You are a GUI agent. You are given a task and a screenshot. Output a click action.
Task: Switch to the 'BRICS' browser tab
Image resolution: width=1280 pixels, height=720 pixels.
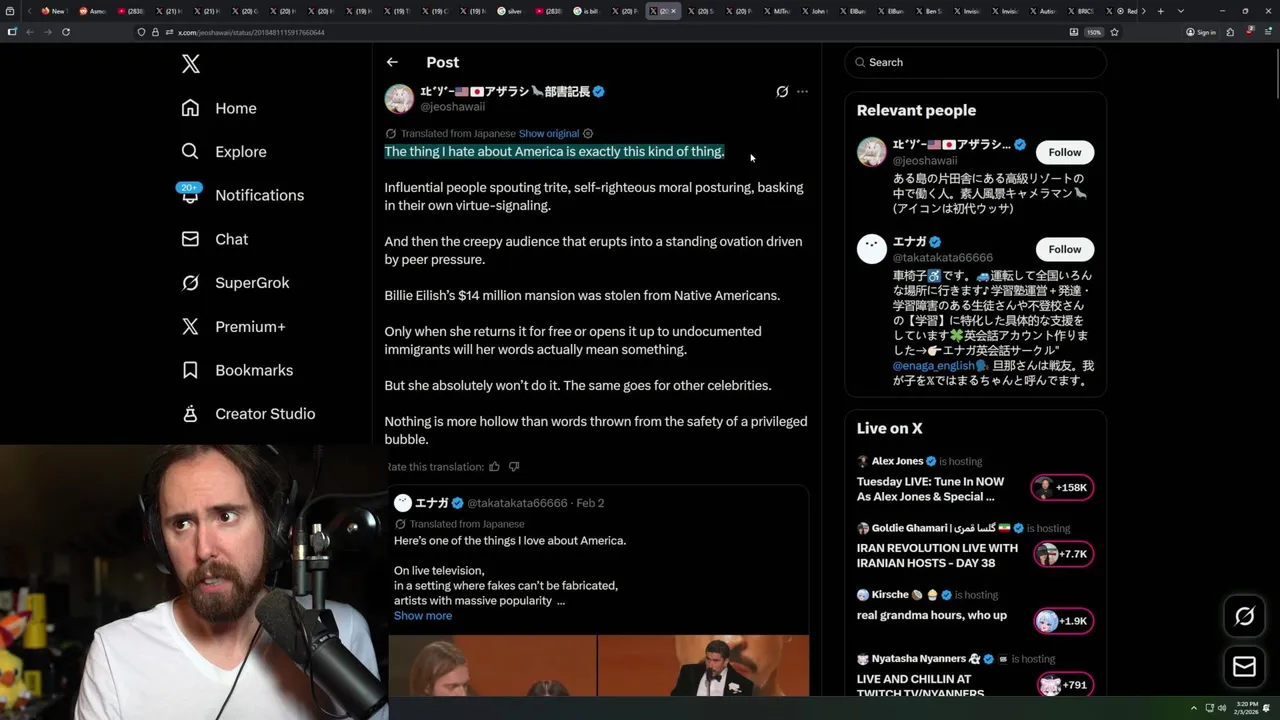1082,11
